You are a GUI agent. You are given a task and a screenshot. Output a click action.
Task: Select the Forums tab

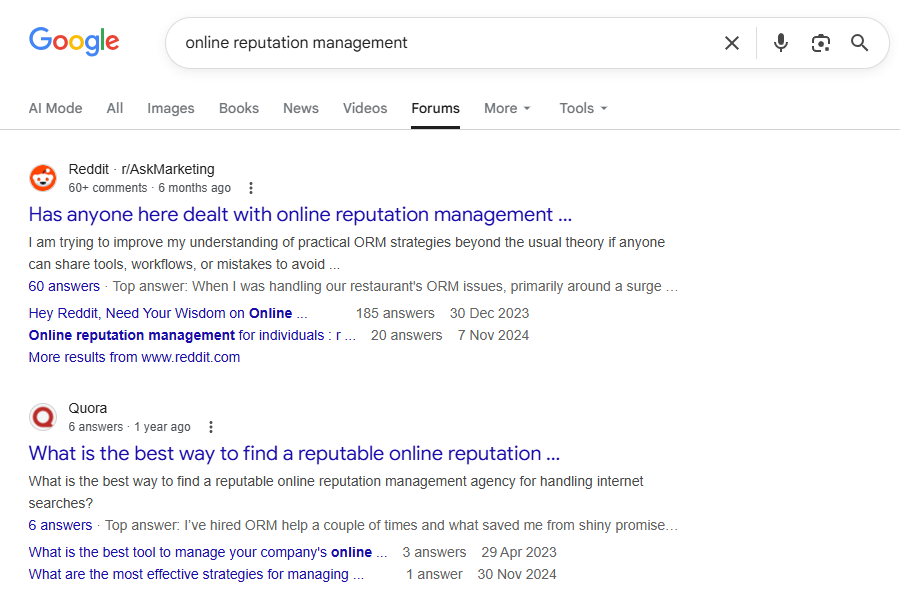point(436,108)
